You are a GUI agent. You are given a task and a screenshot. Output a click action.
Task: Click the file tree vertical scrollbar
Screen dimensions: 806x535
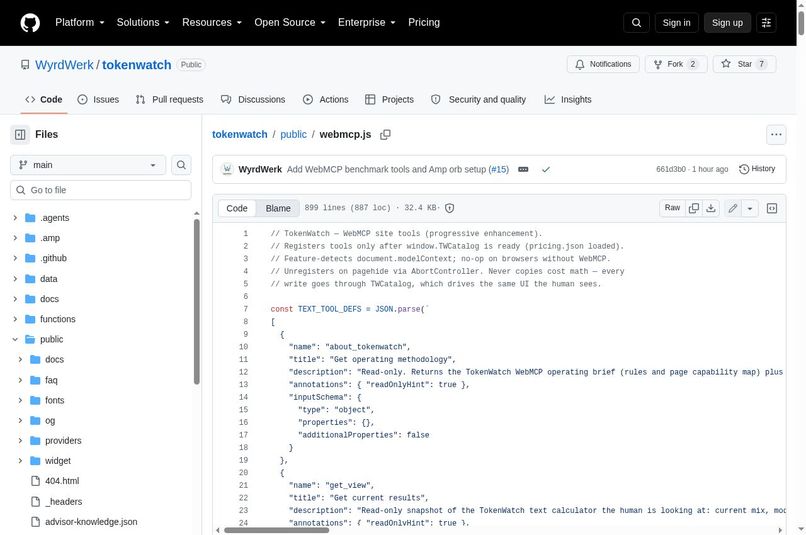[196, 302]
